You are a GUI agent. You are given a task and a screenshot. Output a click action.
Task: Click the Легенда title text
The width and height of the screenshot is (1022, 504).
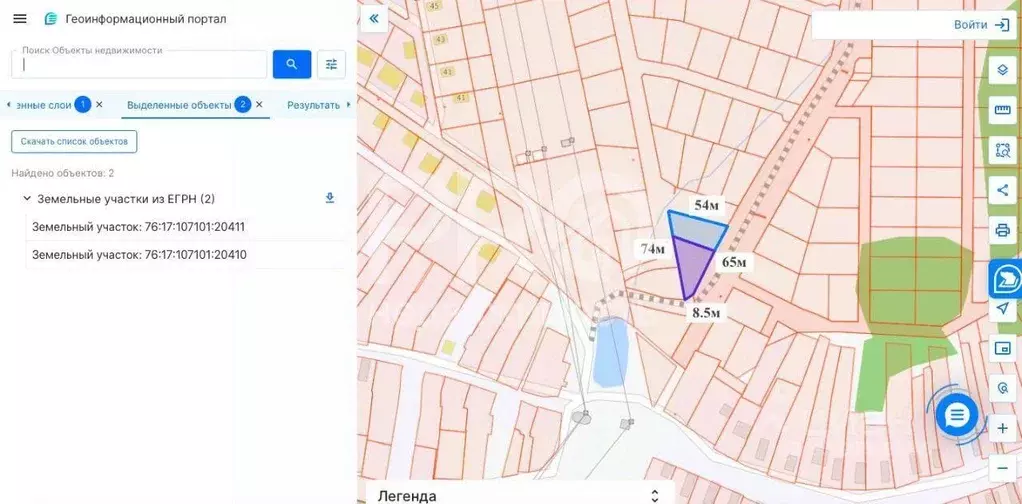pyautogui.click(x=407, y=496)
